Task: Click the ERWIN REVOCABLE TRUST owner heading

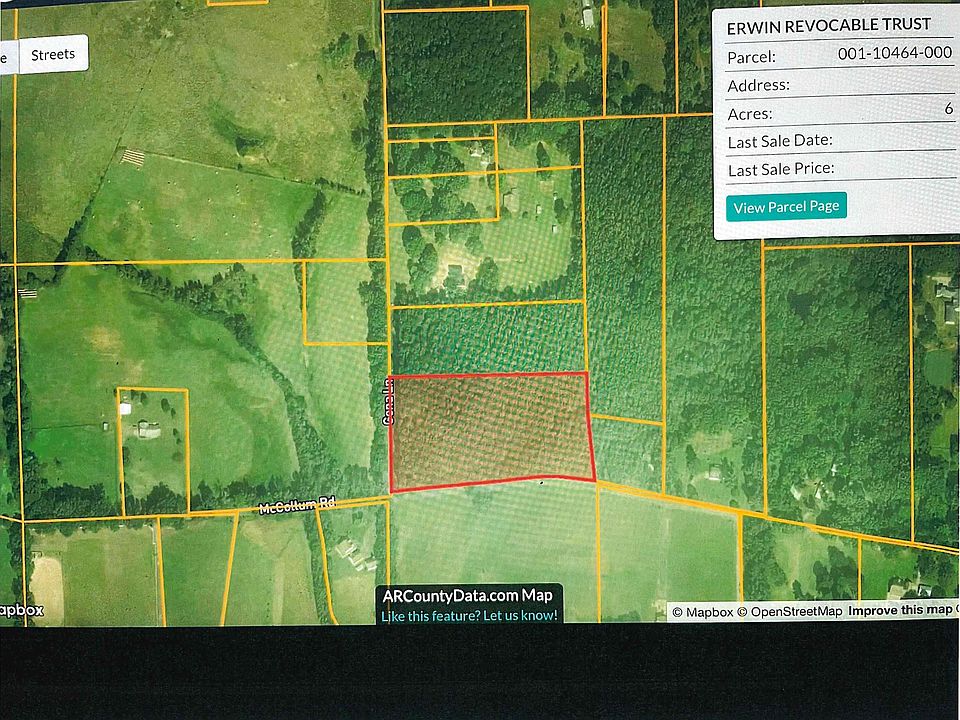Action: (828, 24)
